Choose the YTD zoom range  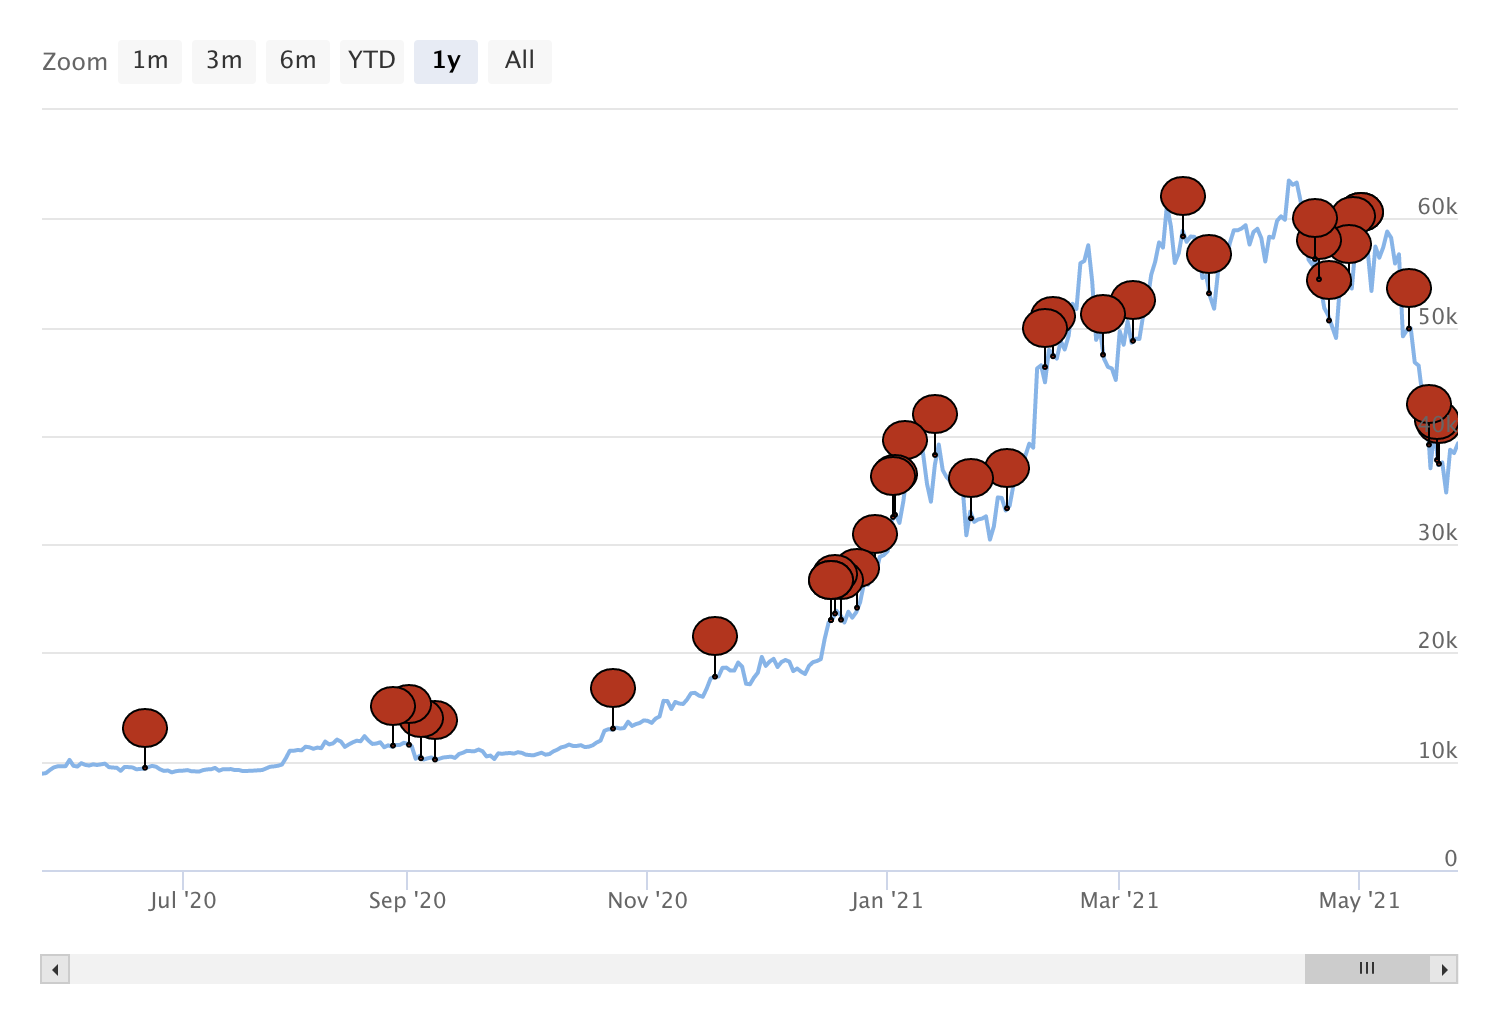click(372, 61)
